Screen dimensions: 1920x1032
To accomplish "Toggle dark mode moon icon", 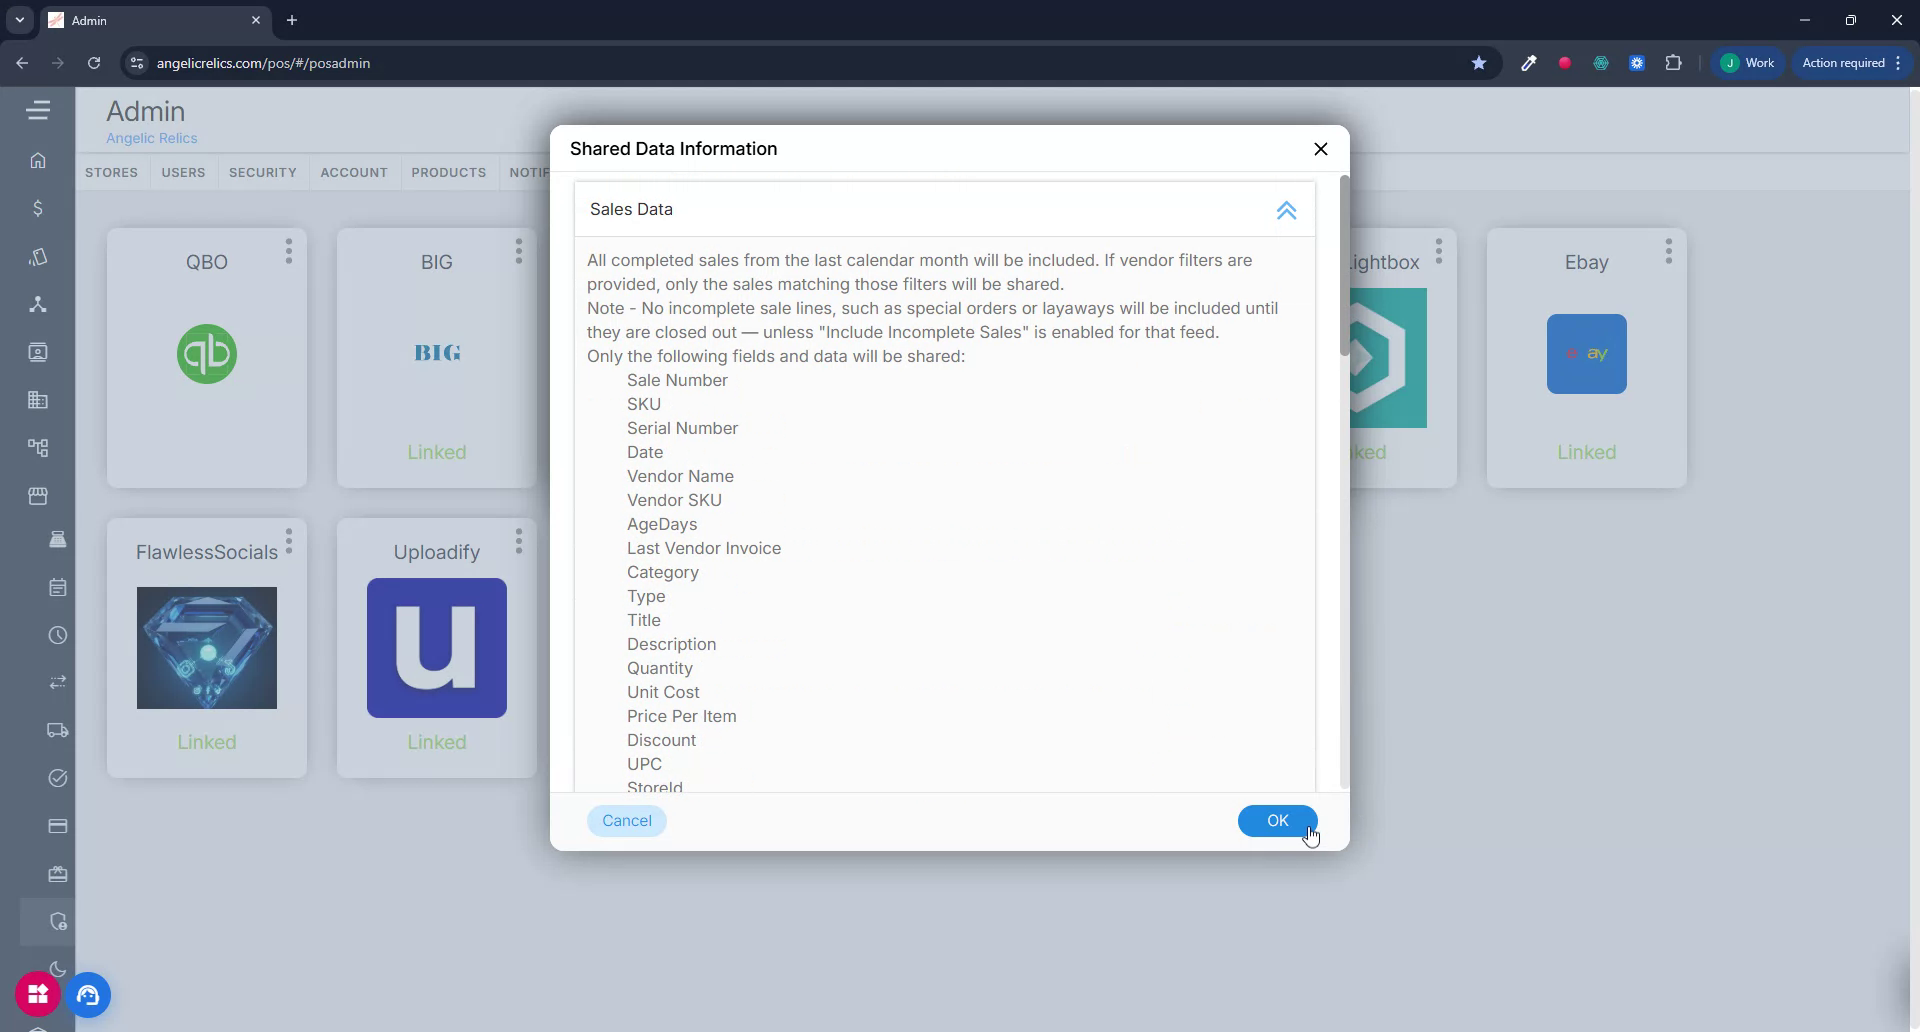I will (58, 969).
